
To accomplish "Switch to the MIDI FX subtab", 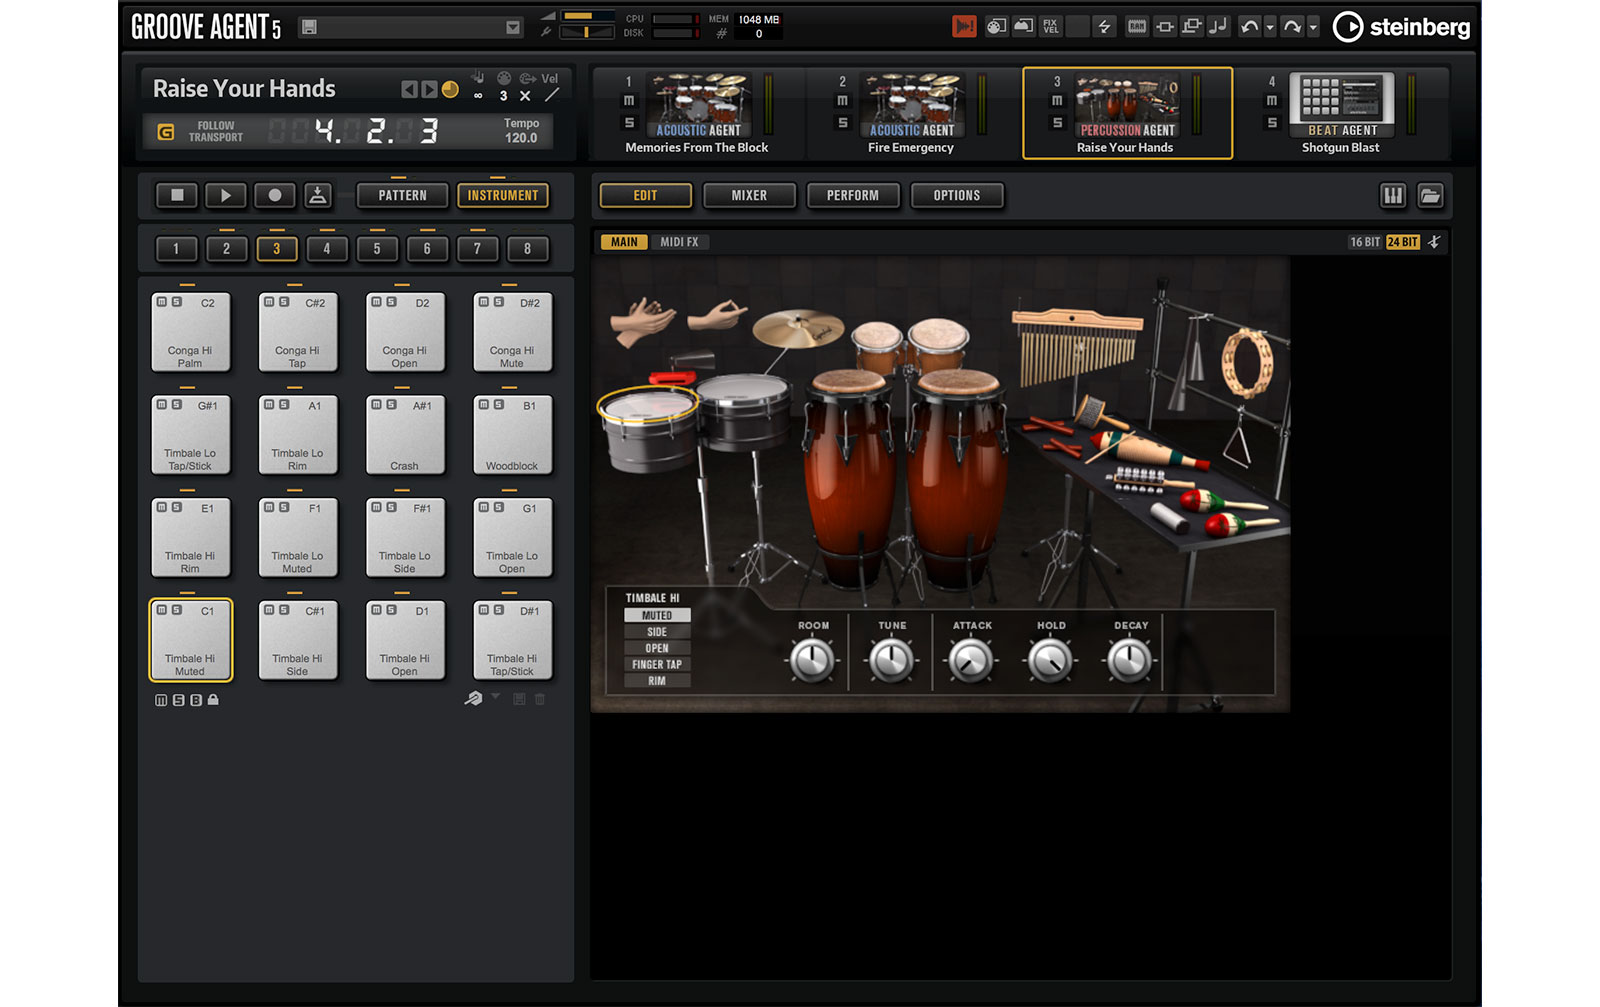I will pyautogui.click(x=679, y=242).
